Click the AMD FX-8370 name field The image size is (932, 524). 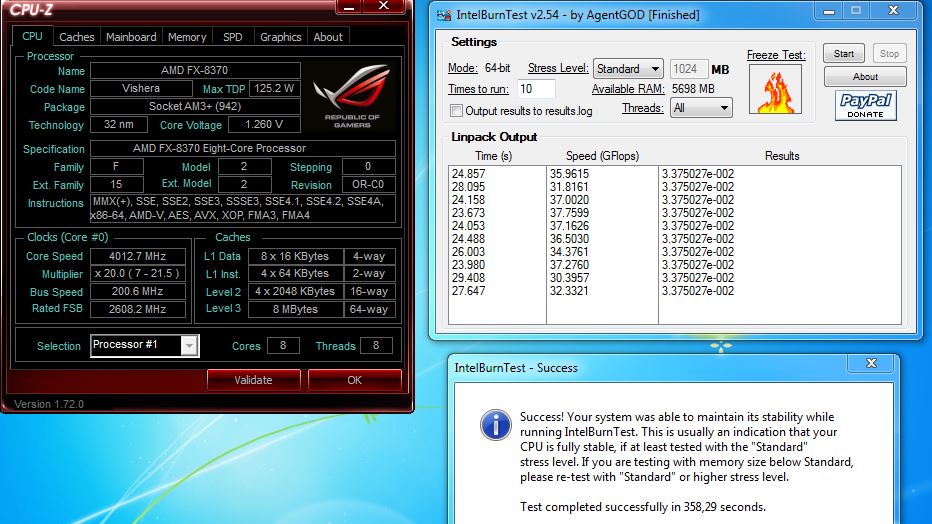pos(195,70)
